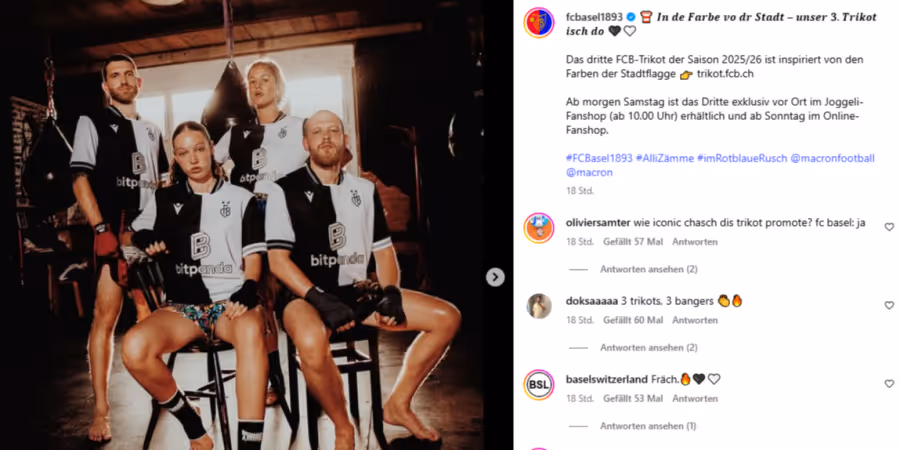The width and height of the screenshot is (900, 450).
Task: Open the #AlliZämme hashtag
Action: (665, 158)
